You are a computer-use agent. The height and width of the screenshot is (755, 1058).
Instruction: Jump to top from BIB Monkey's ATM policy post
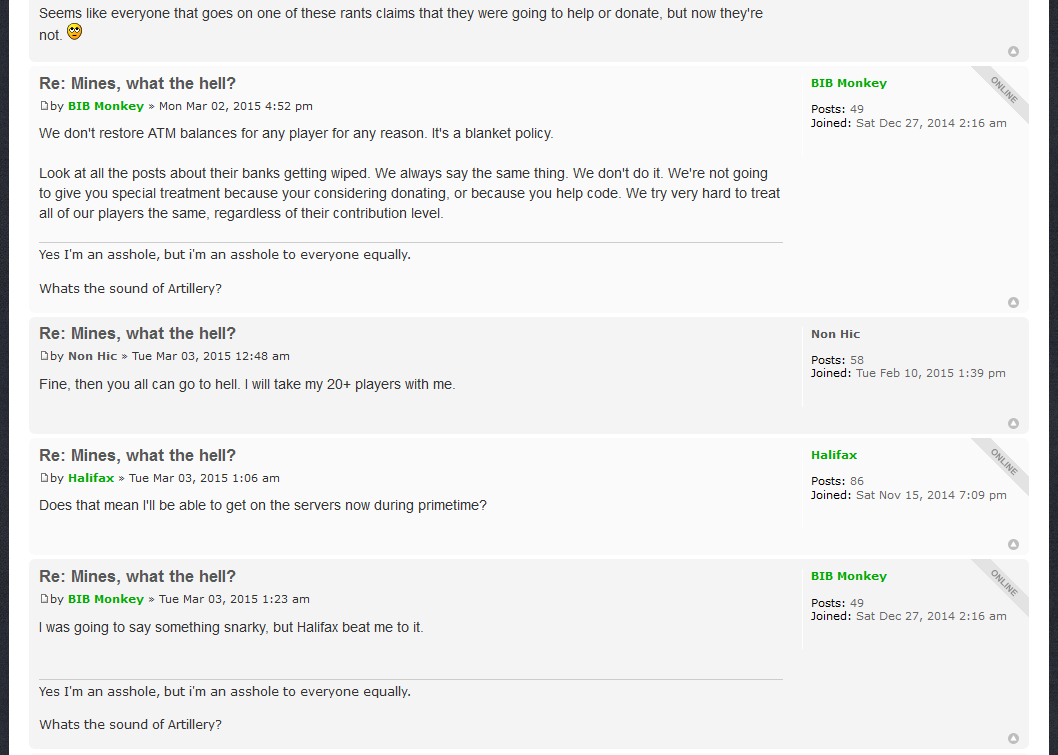click(1013, 302)
